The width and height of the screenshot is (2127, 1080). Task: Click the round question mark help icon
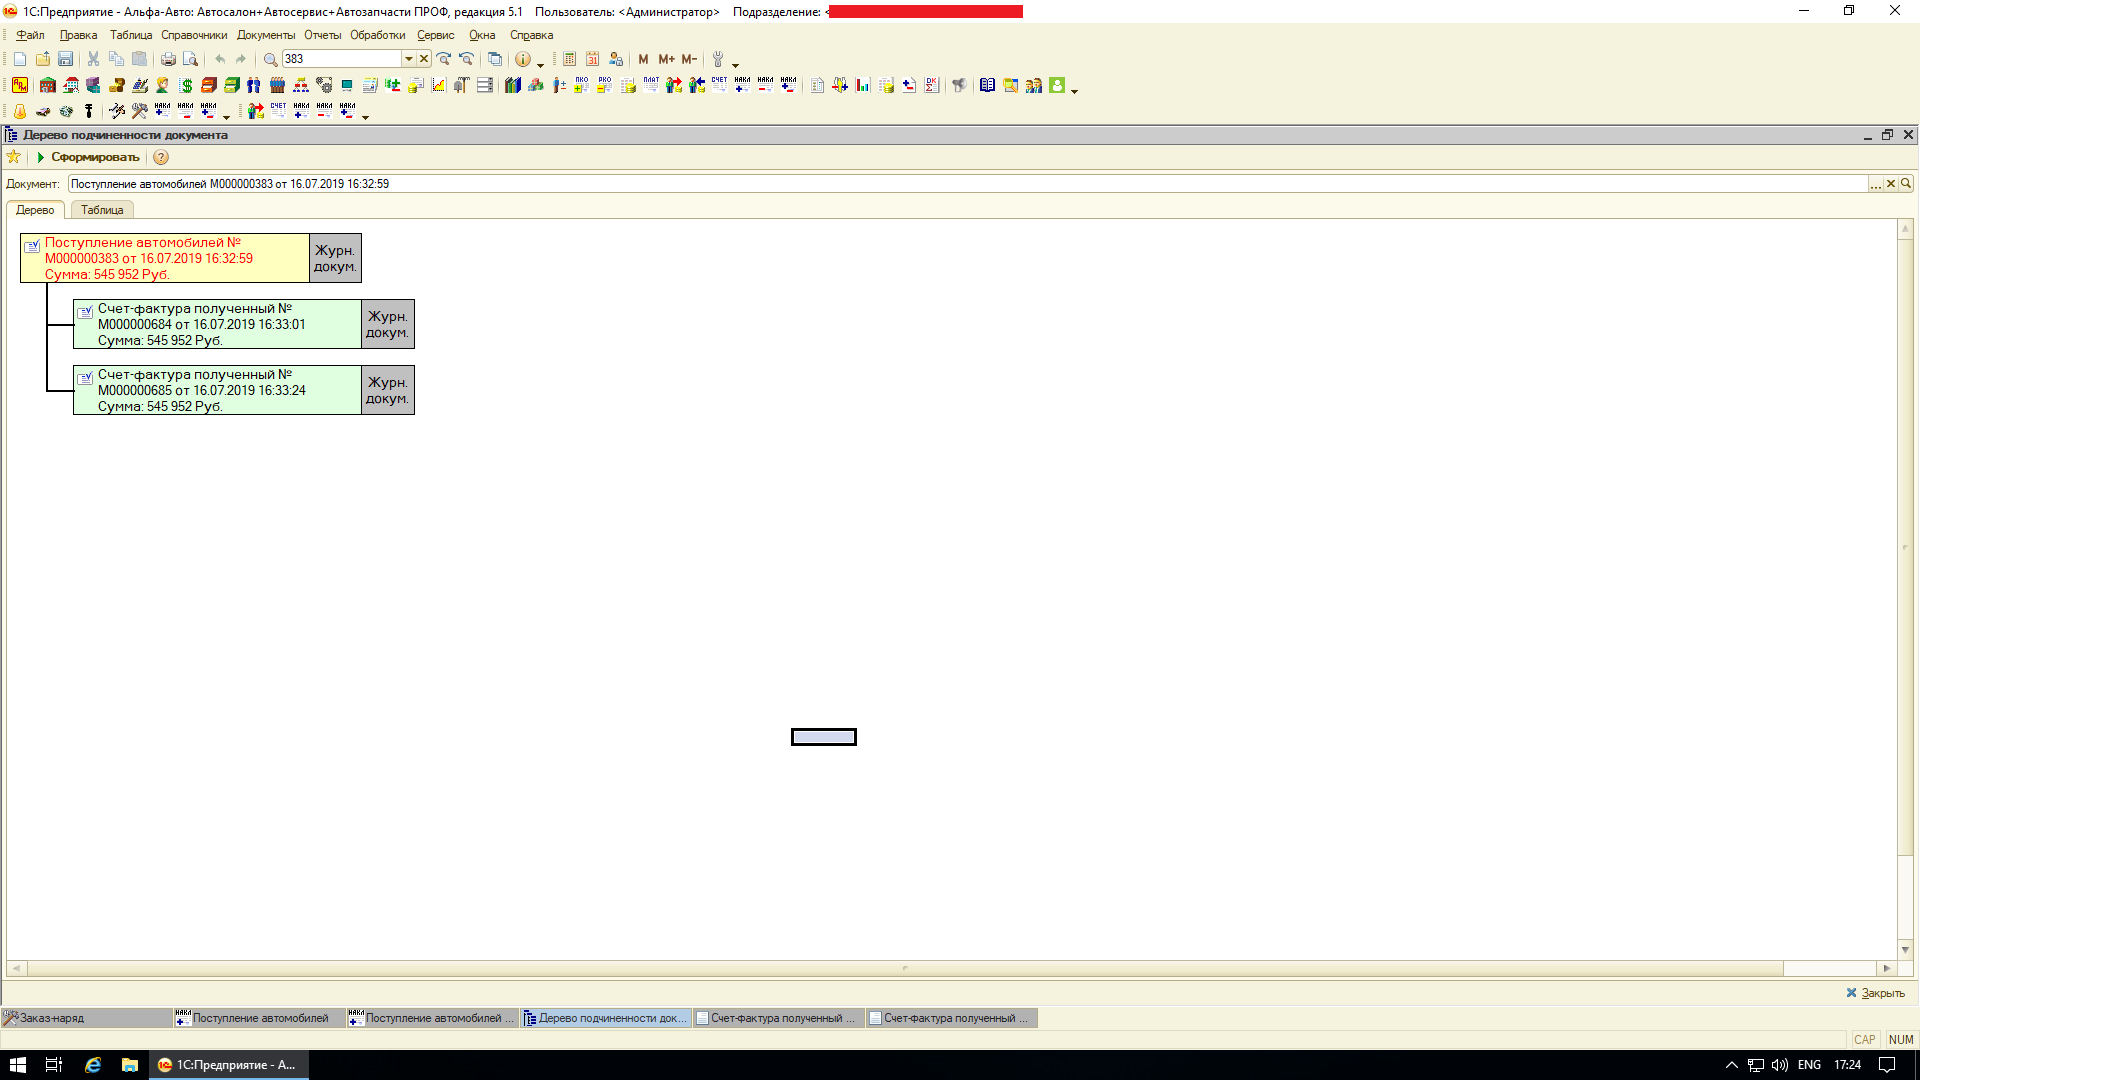161,157
